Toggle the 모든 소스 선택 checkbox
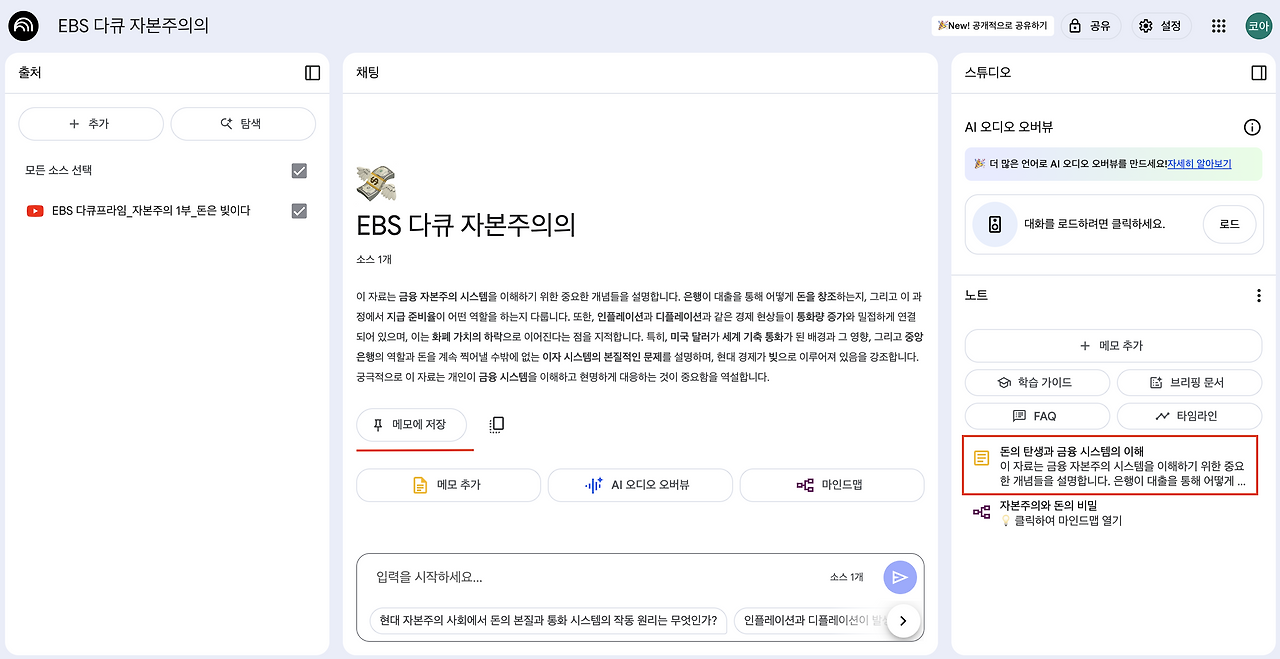Viewport: 1280px width, 659px height. click(x=298, y=170)
